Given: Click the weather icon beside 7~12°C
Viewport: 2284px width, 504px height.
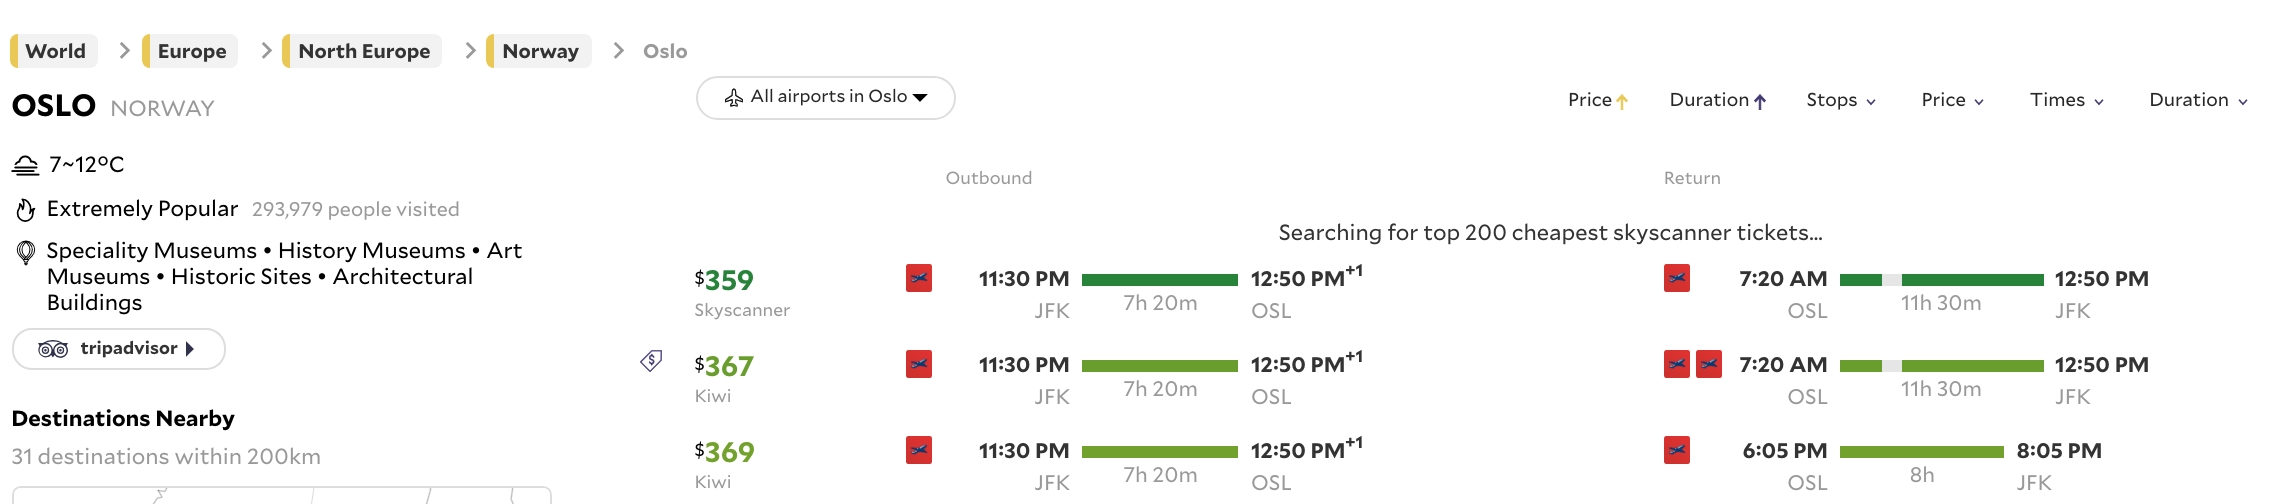Looking at the screenshot, I should tap(25, 165).
